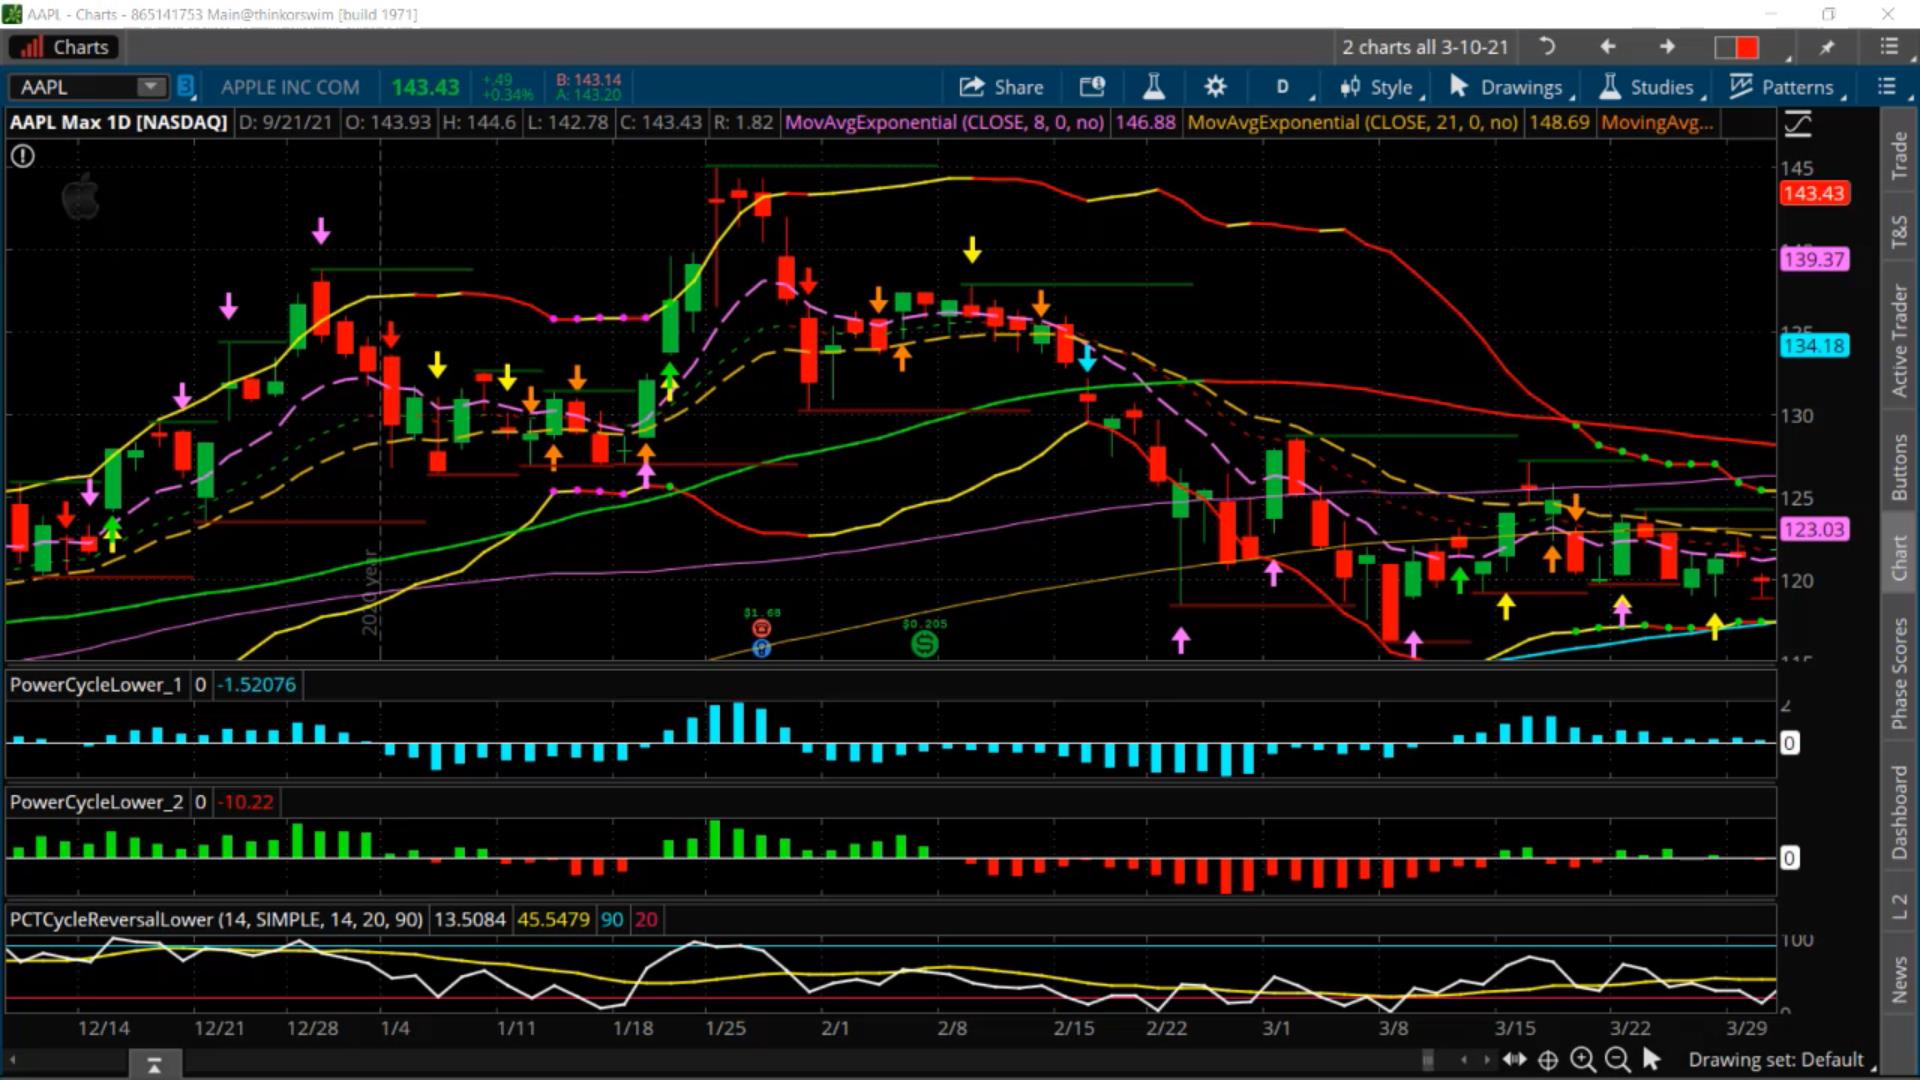Click the bottom time scrollbar thumb
1920x1080 pixels.
pos(1427,1060)
